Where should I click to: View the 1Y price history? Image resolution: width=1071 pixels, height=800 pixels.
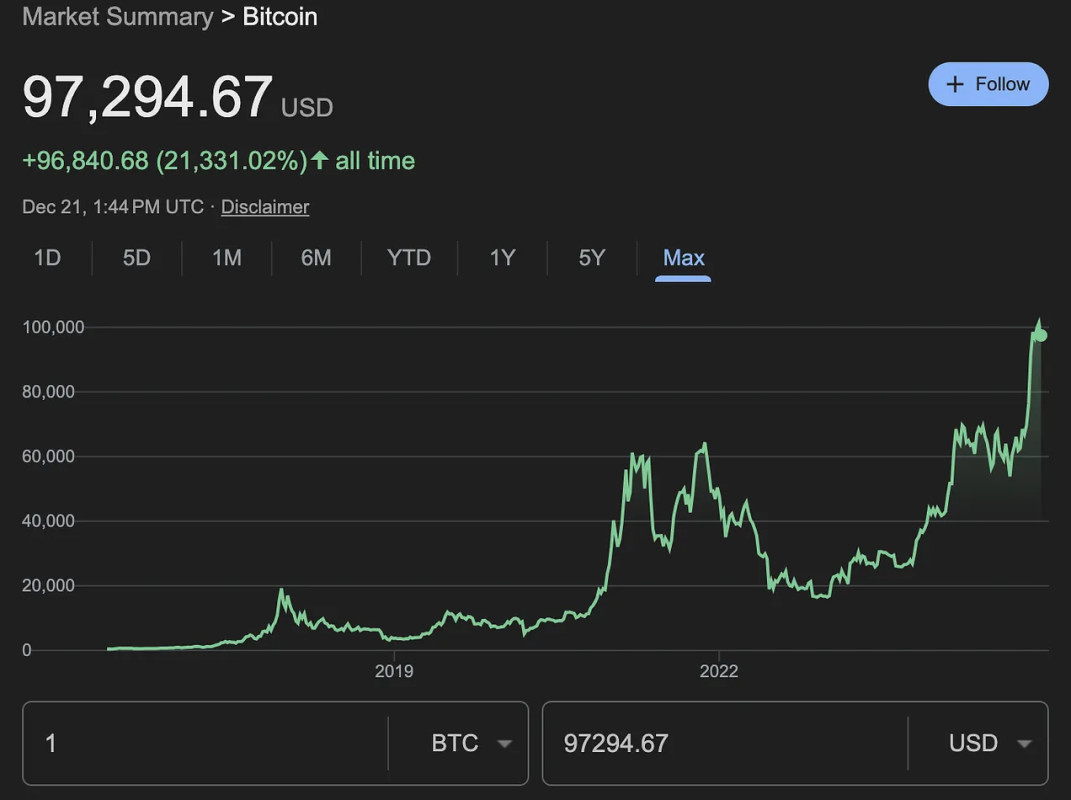(x=502, y=258)
